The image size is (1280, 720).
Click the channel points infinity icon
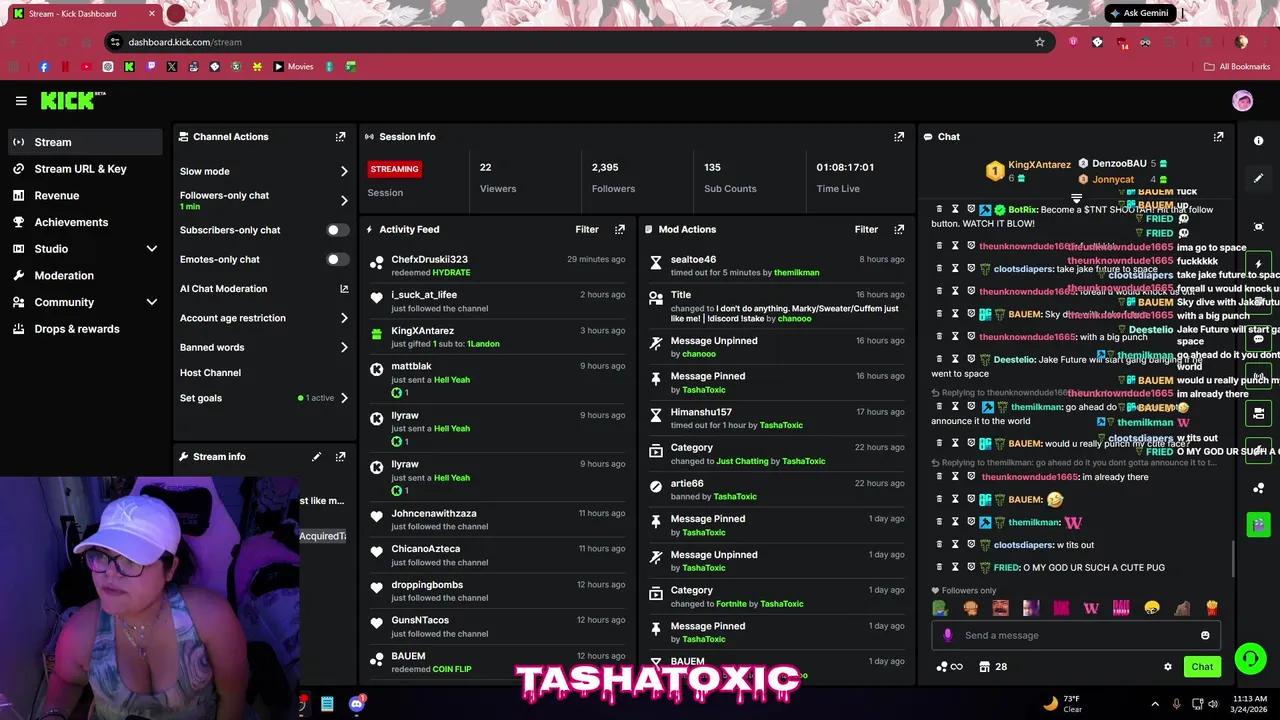(x=949, y=667)
